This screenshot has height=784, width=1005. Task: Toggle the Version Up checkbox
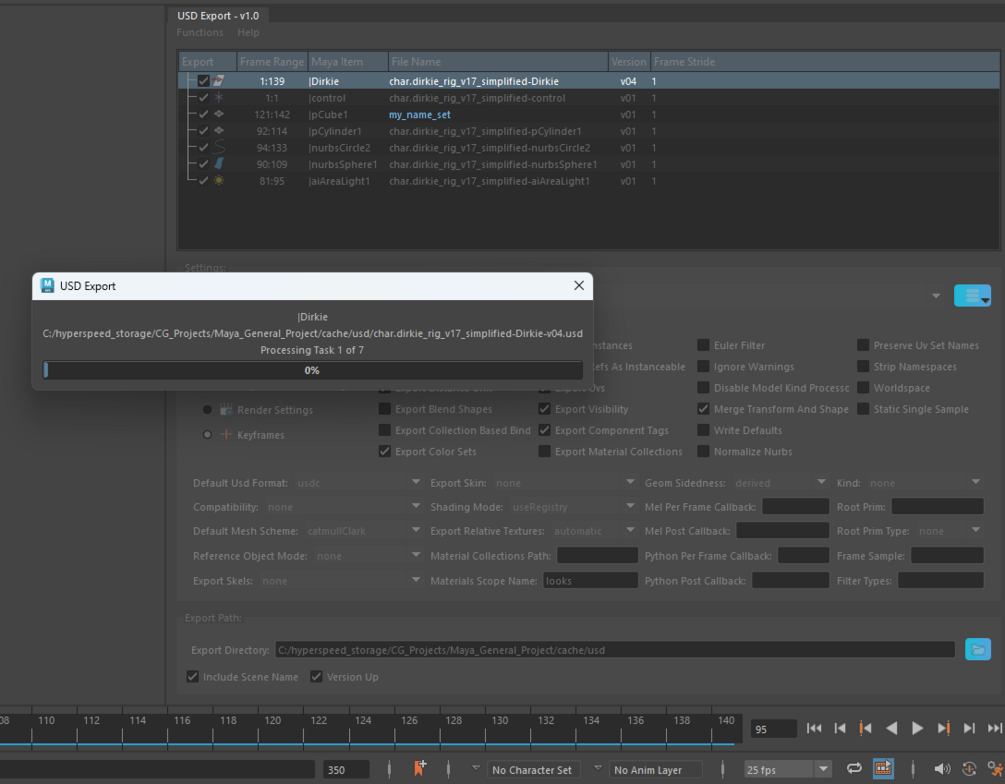coord(316,677)
